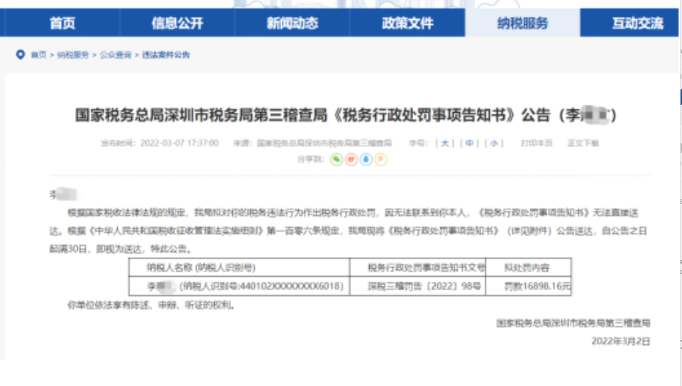Click the table header 拟处罚内容
Image resolution: width=682 pixels, height=386 pixels.
click(x=527, y=267)
